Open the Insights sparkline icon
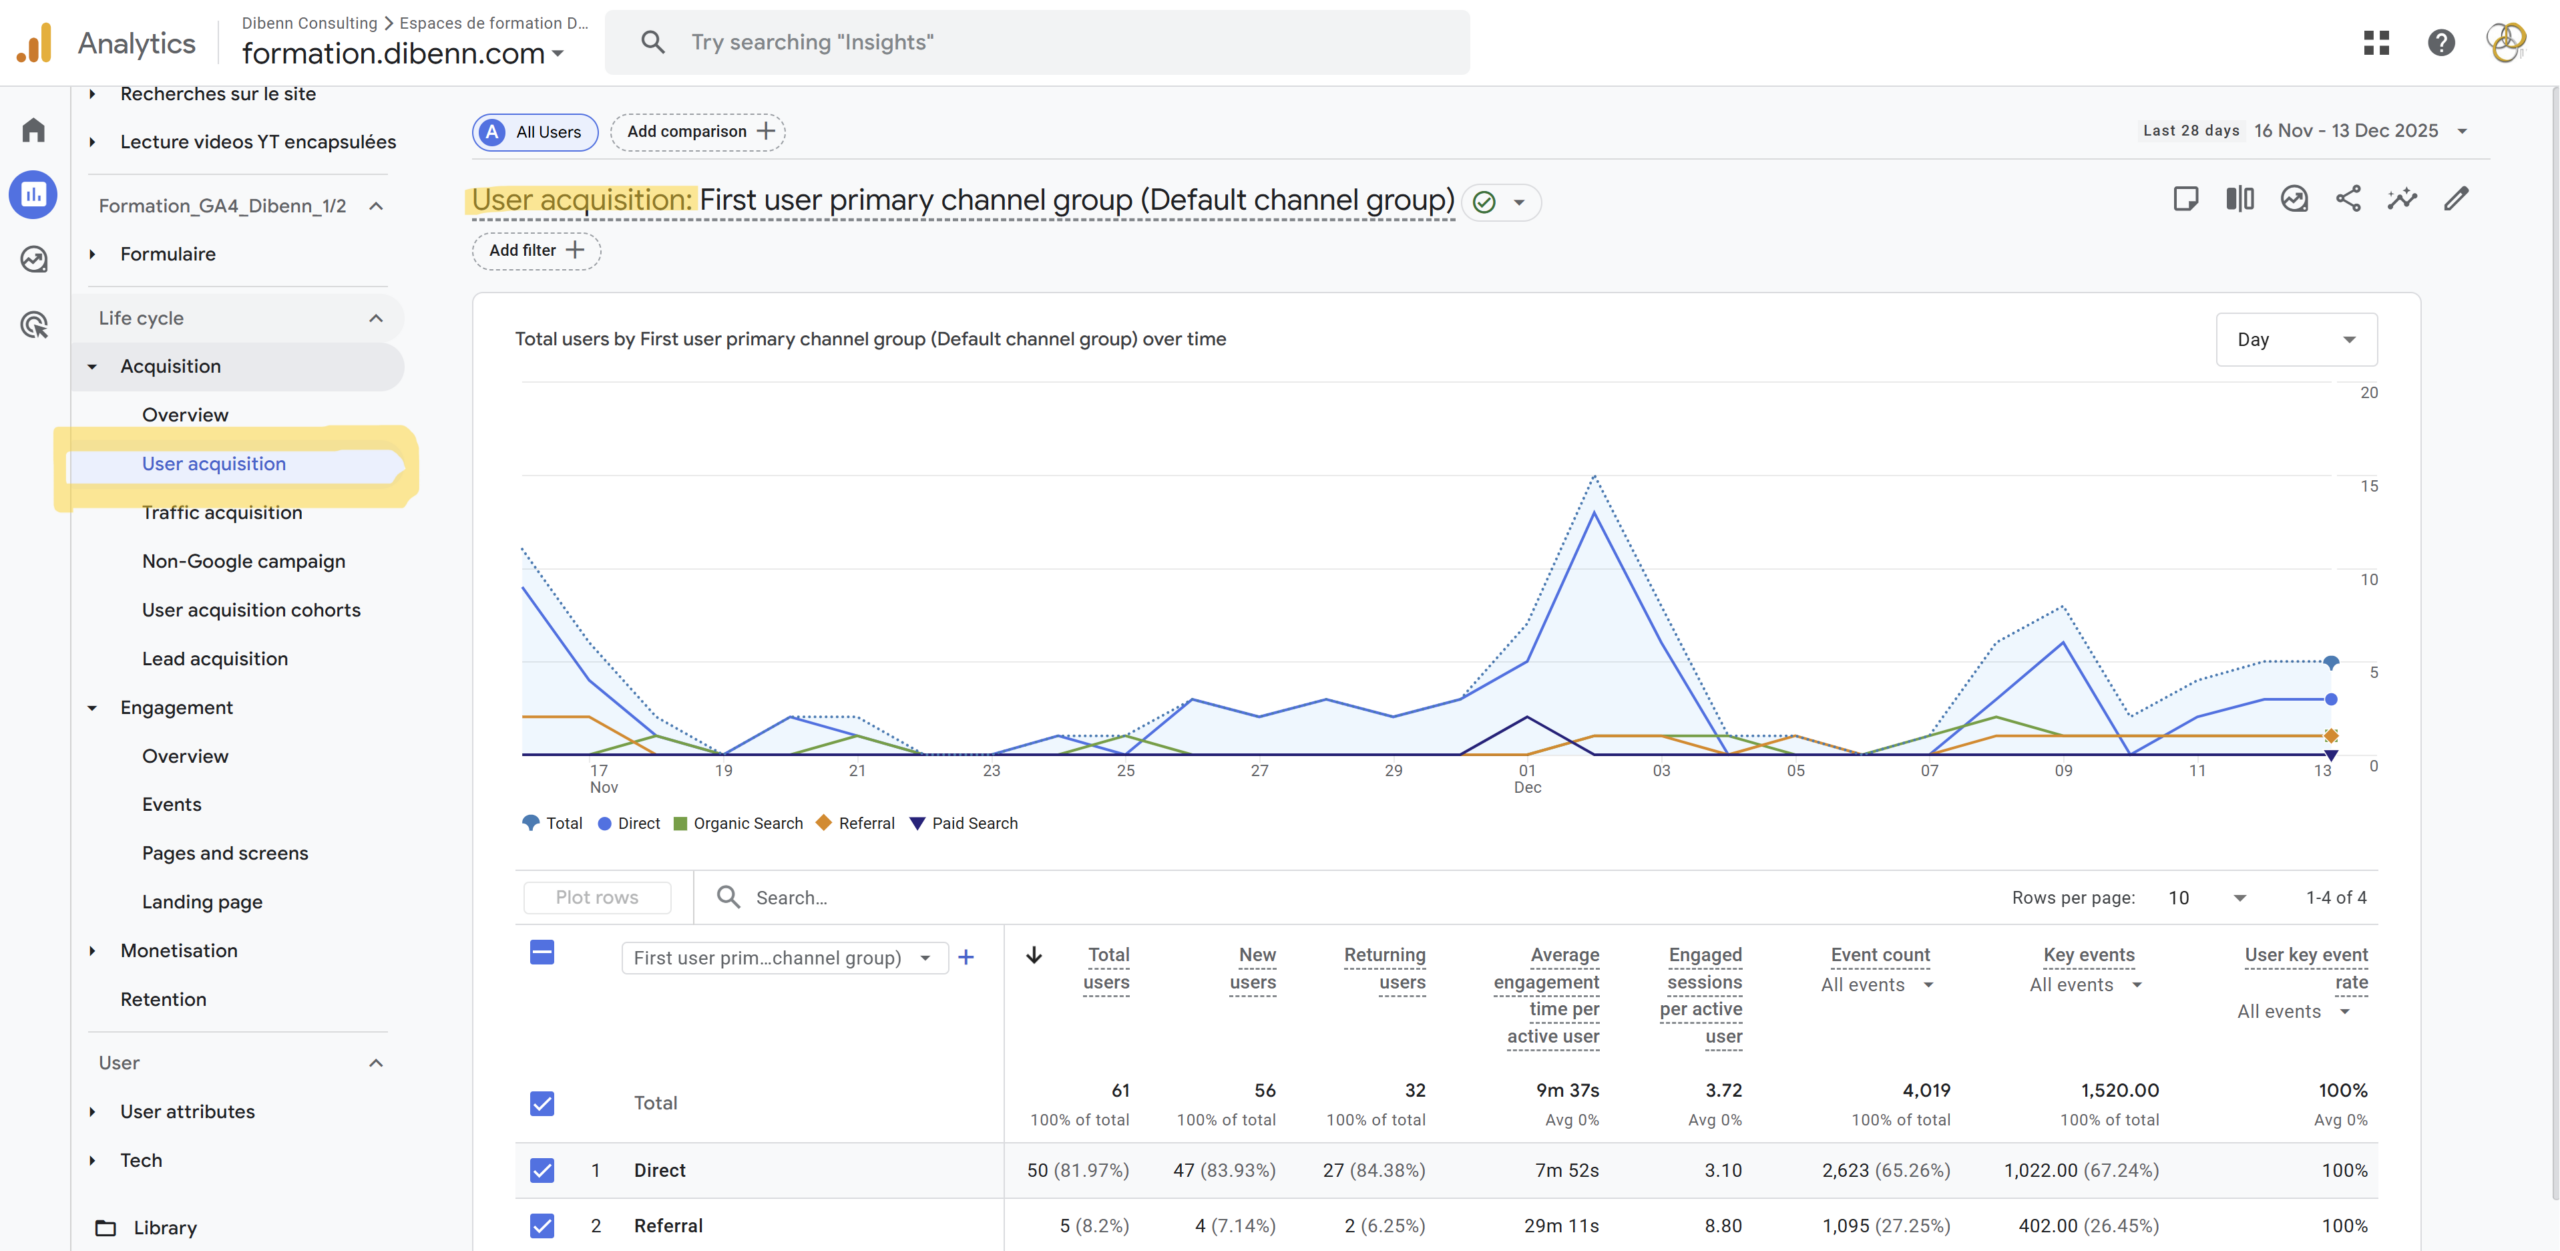Screen dimensions: 2560x1251 2402,199
